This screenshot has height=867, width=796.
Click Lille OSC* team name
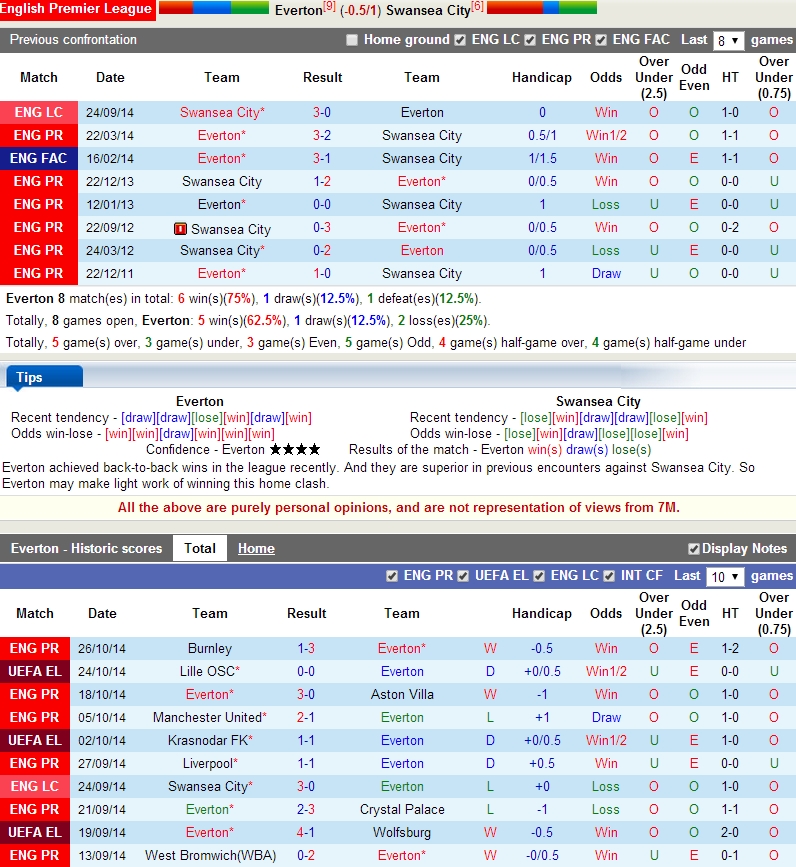(x=210, y=671)
